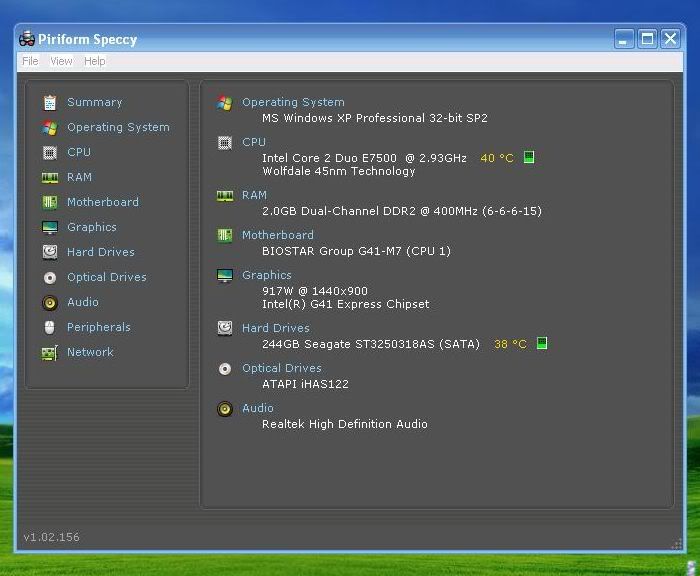
Task: Open Audio via the speaker icon in sidebar
Action: (x=50, y=302)
